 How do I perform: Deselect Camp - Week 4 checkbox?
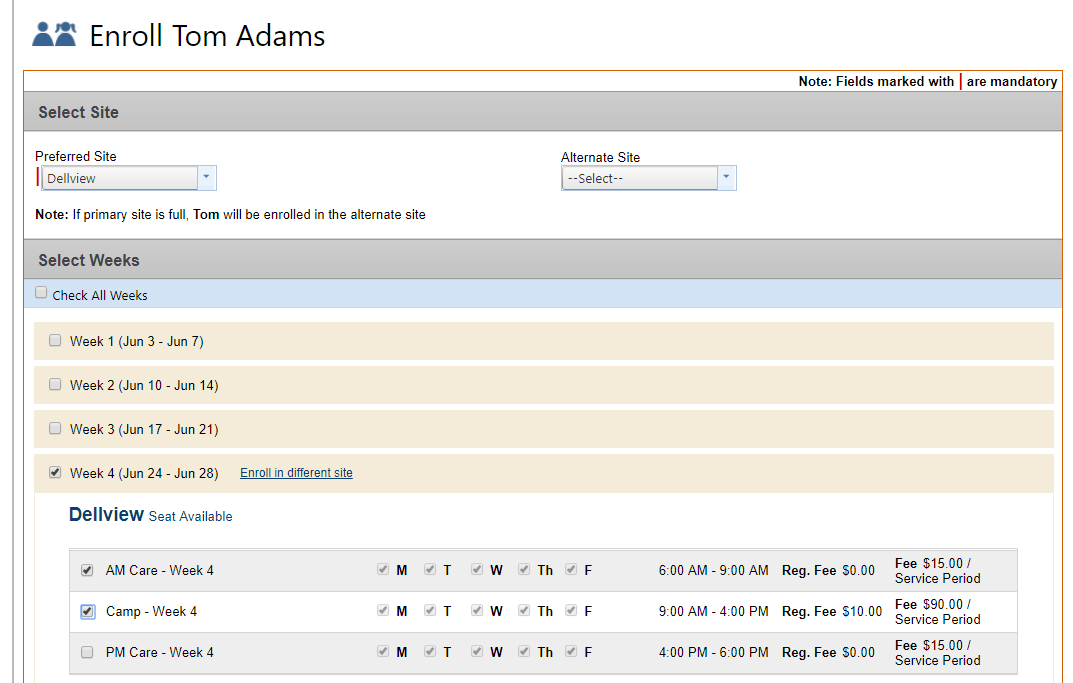87,611
